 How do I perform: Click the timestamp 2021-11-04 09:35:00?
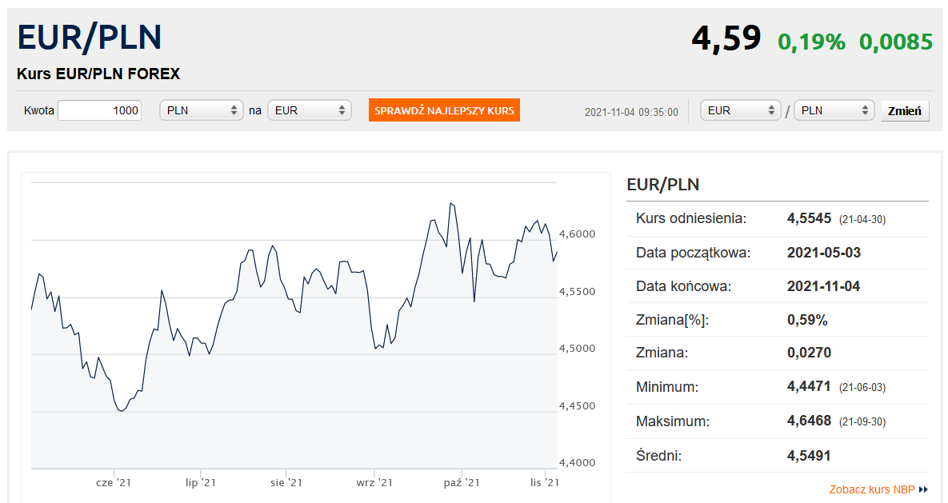pos(631,112)
